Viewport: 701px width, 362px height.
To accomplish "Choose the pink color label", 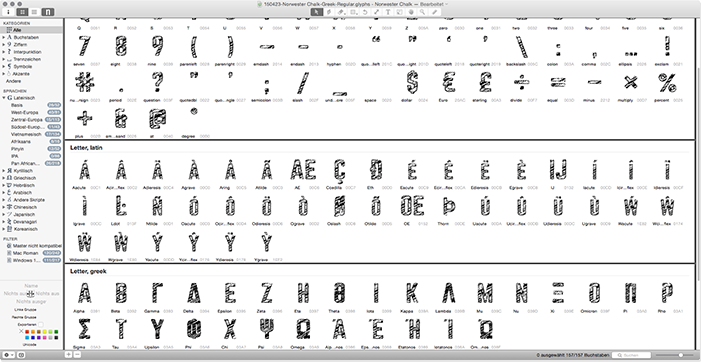I will pos(45,338).
